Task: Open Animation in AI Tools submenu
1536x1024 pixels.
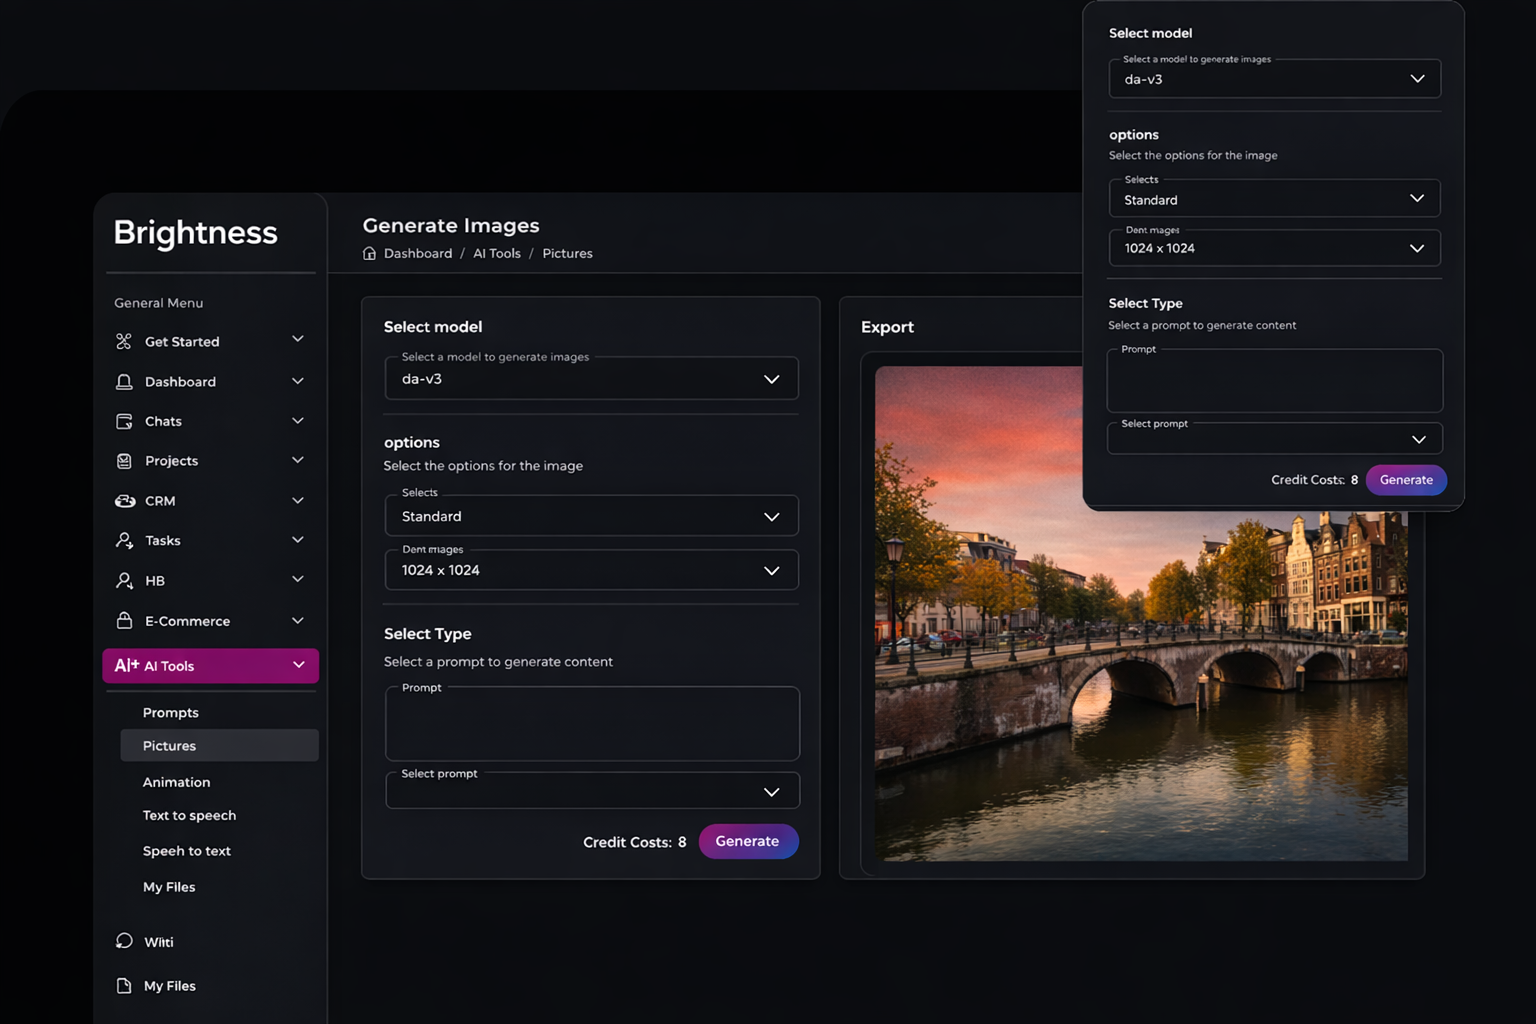Action: coord(176,782)
